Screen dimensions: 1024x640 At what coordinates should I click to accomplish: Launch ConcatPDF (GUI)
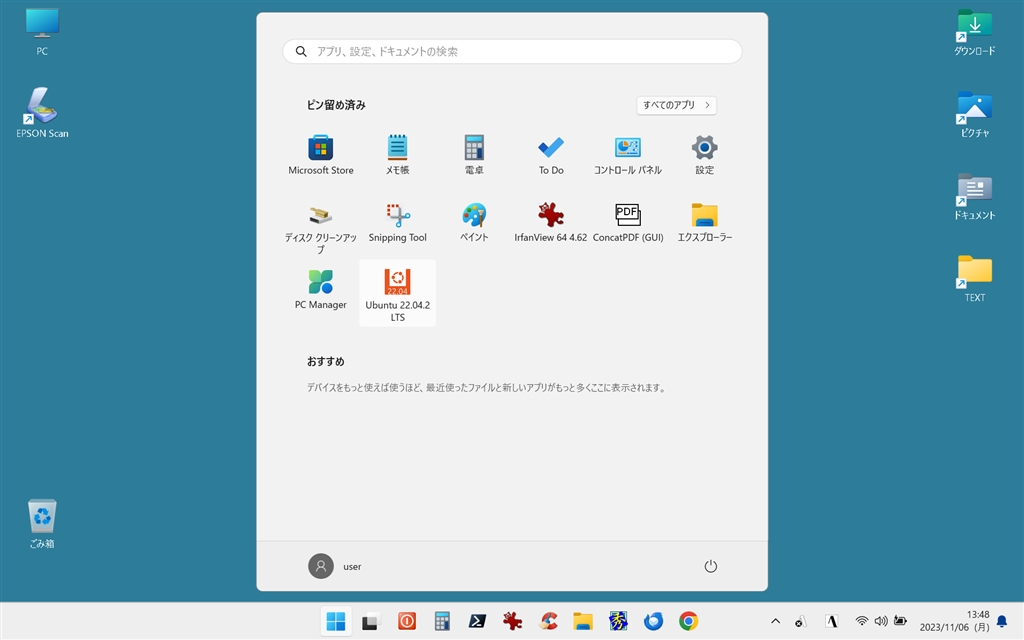click(x=628, y=223)
